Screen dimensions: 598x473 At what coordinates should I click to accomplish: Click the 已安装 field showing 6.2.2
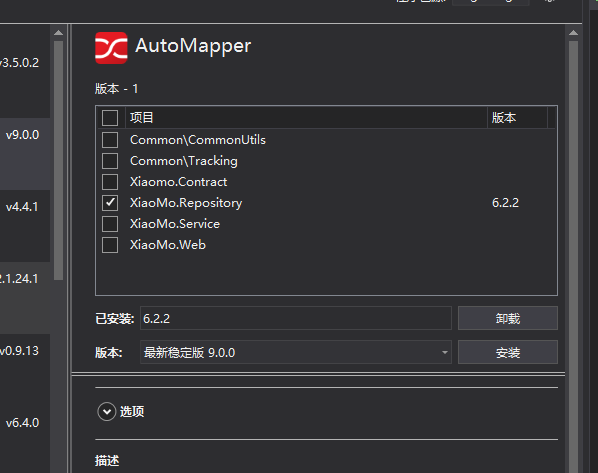pyautogui.click(x=296, y=318)
